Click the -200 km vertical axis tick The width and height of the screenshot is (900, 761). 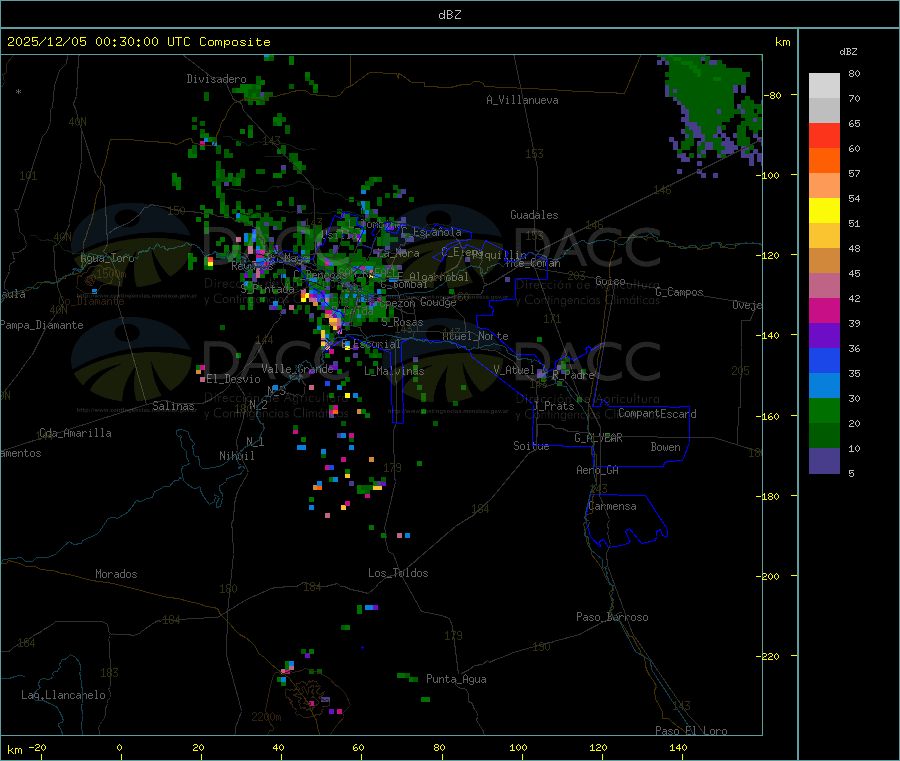click(767, 576)
